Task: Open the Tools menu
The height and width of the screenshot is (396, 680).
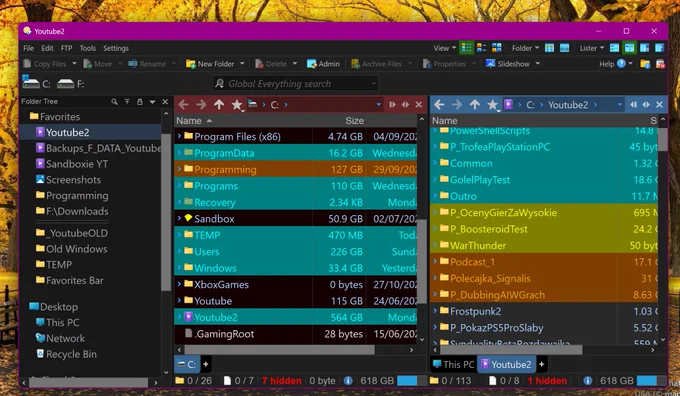Action: (88, 48)
